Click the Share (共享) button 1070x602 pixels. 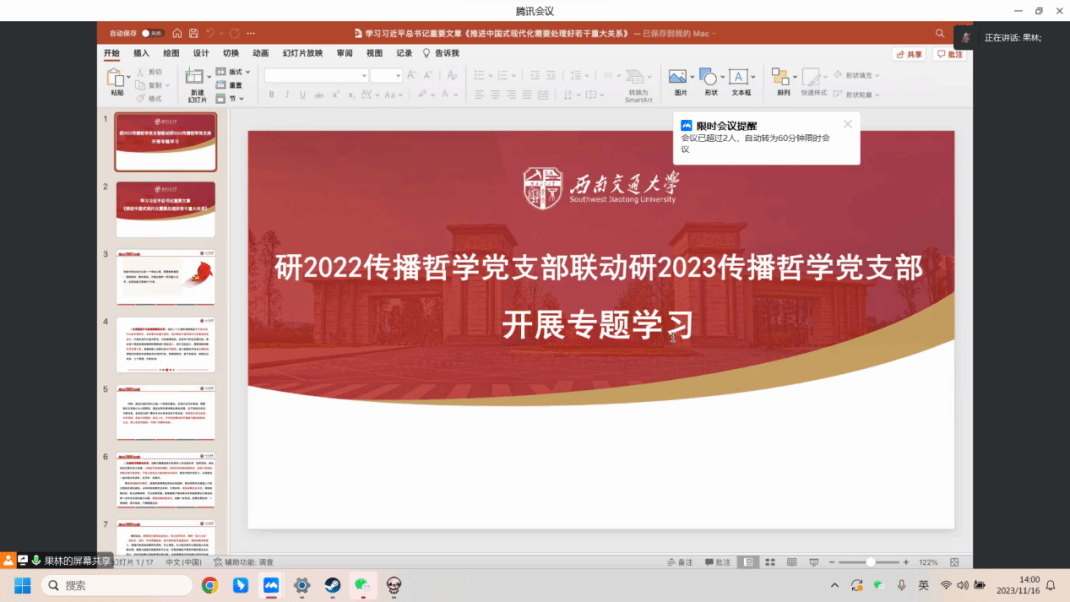(909, 55)
